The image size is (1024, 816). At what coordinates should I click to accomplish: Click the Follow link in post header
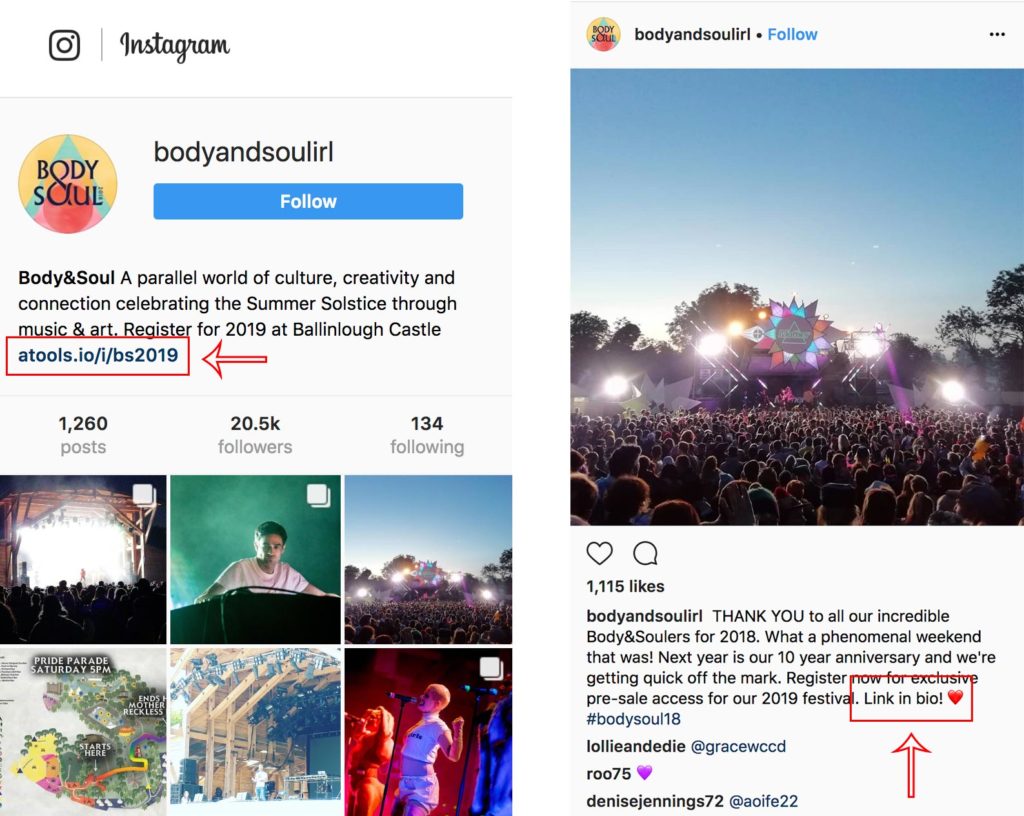[793, 34]
